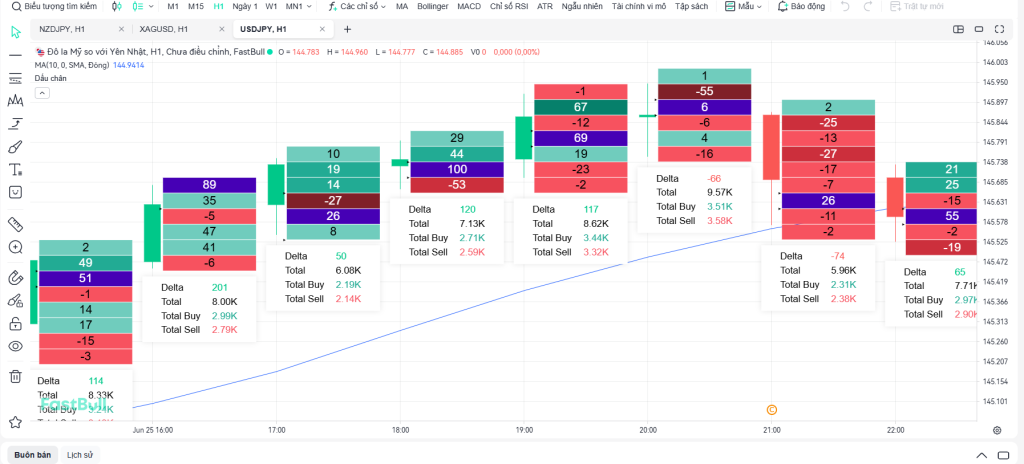Switch timeframe to M15
Image resolution: width=1024 pixels, height=464 pixels.
pyautogui.click(x=196, y=6)
